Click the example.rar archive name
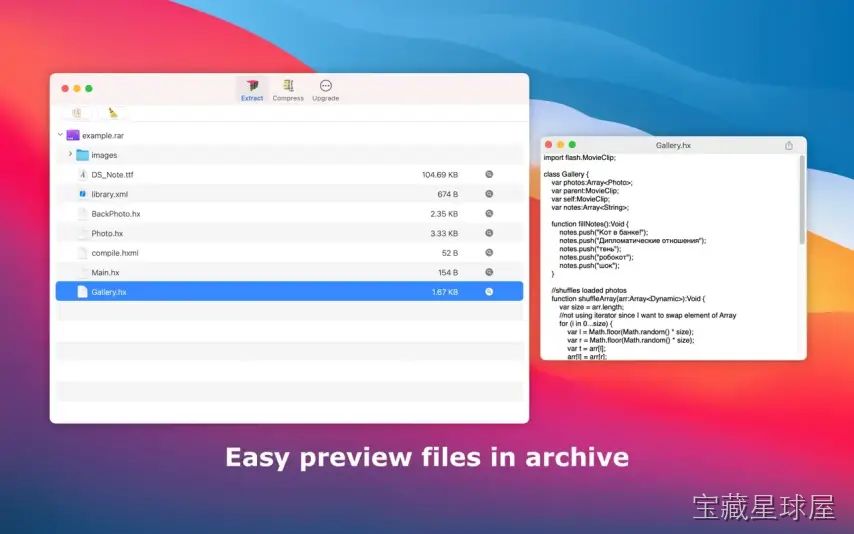 coord(103,136)
